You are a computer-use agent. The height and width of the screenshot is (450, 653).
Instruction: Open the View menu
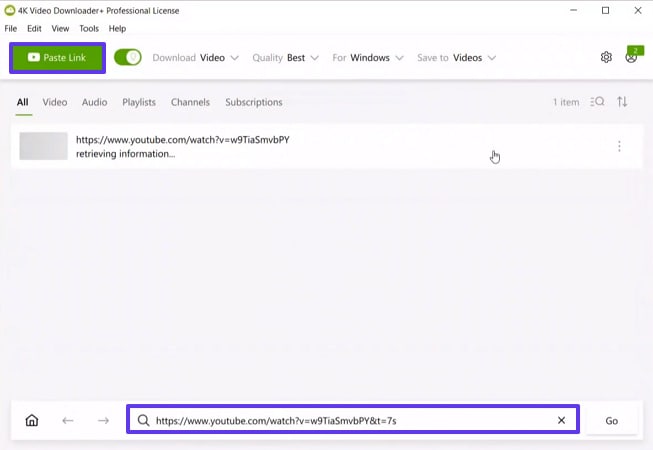pyautogui.click(x=60, y=29)
